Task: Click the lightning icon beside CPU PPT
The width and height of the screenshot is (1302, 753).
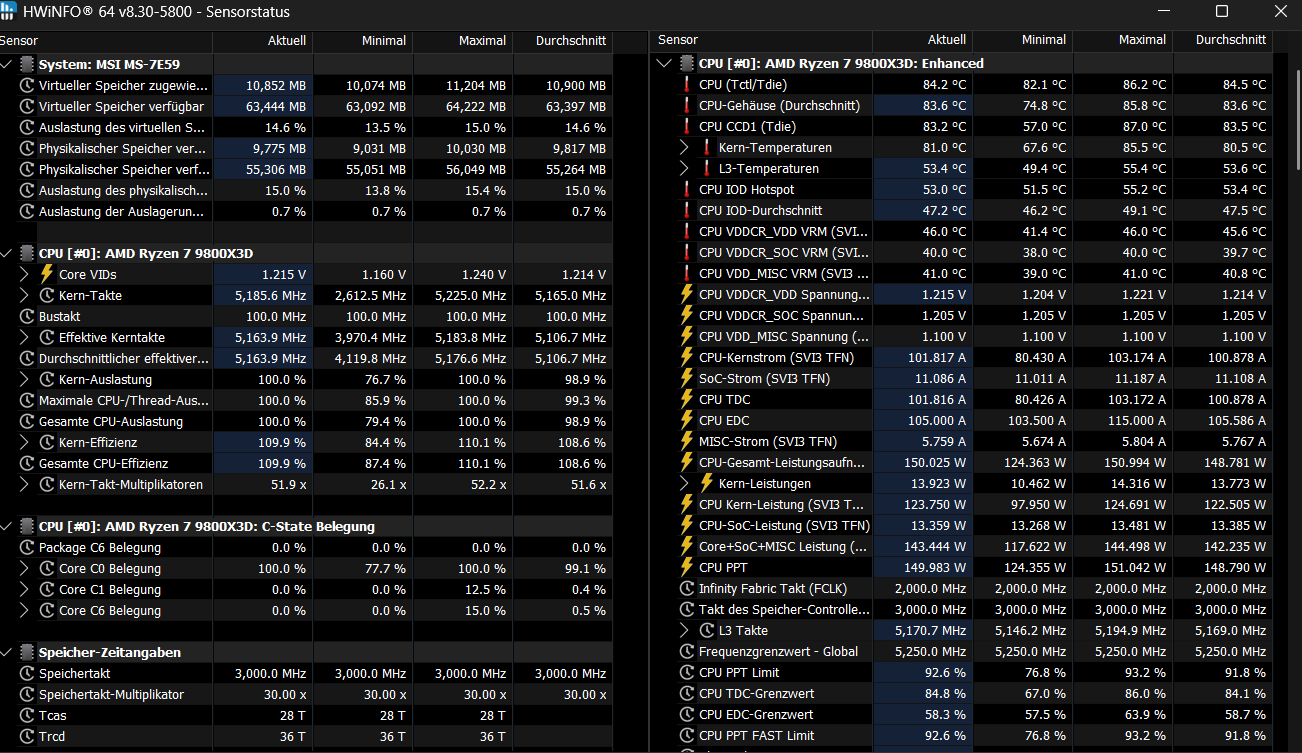Action: coord(686,567)
